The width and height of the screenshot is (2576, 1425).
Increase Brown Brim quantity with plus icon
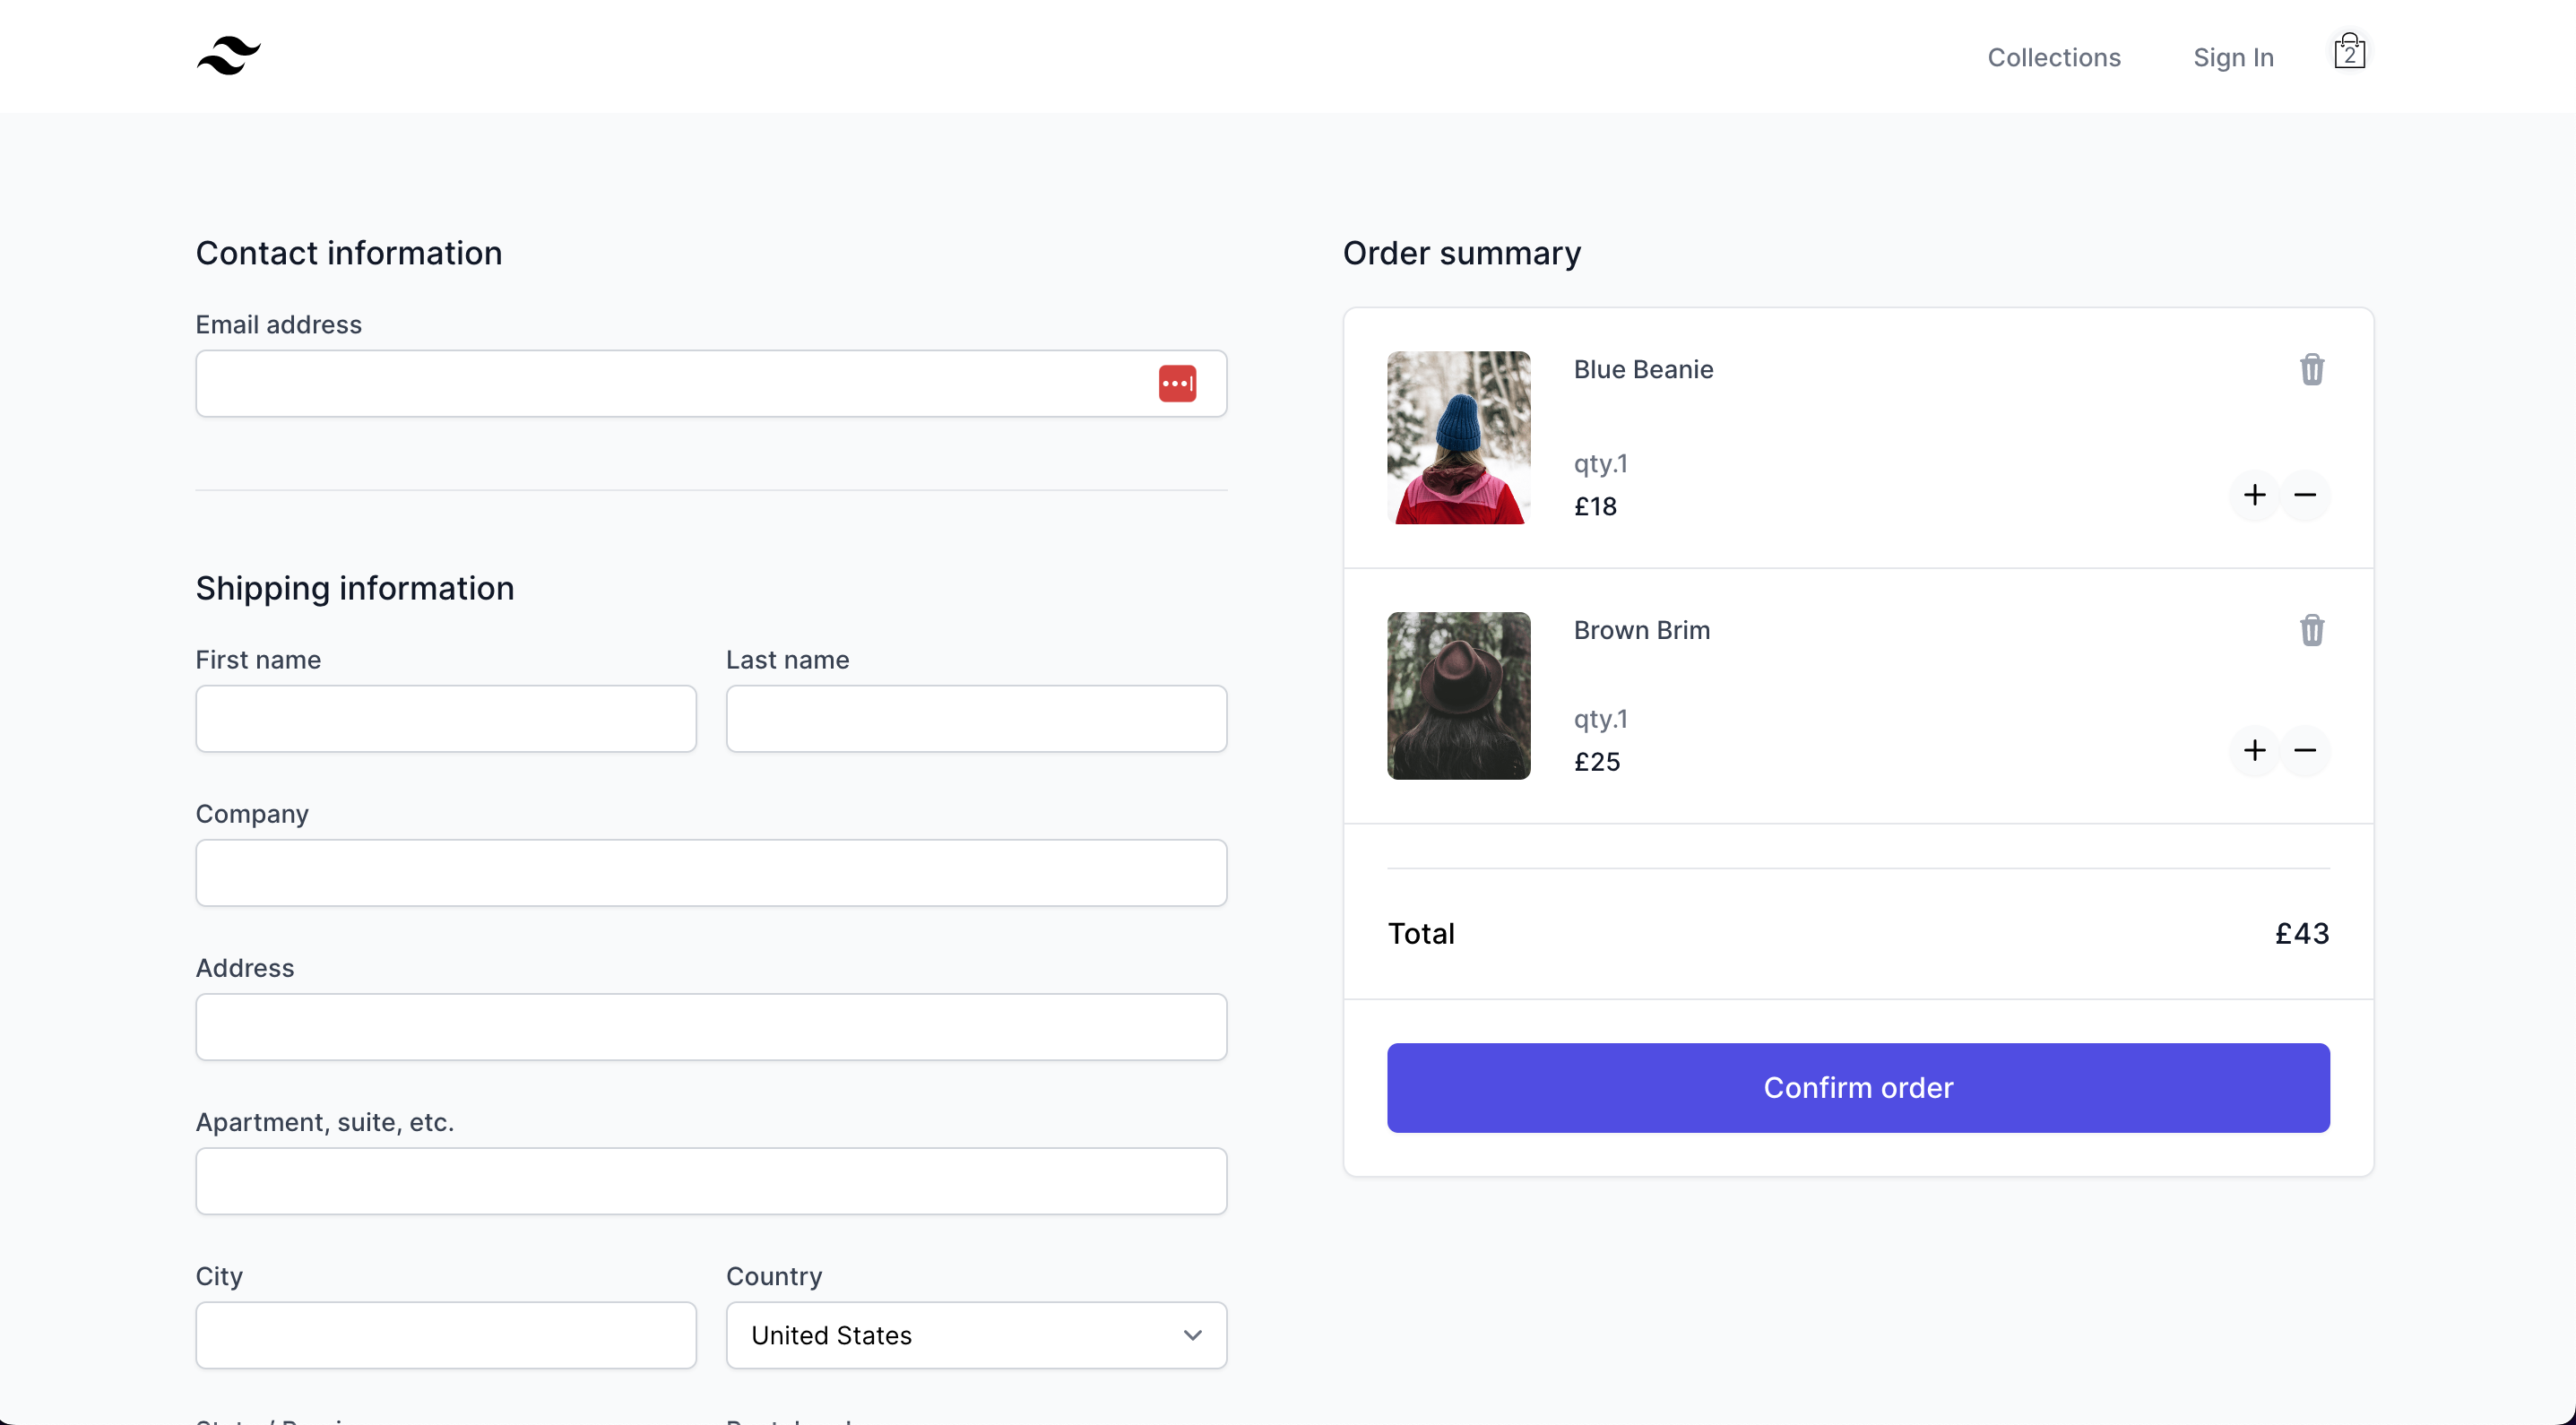[x=2254, y=749]
